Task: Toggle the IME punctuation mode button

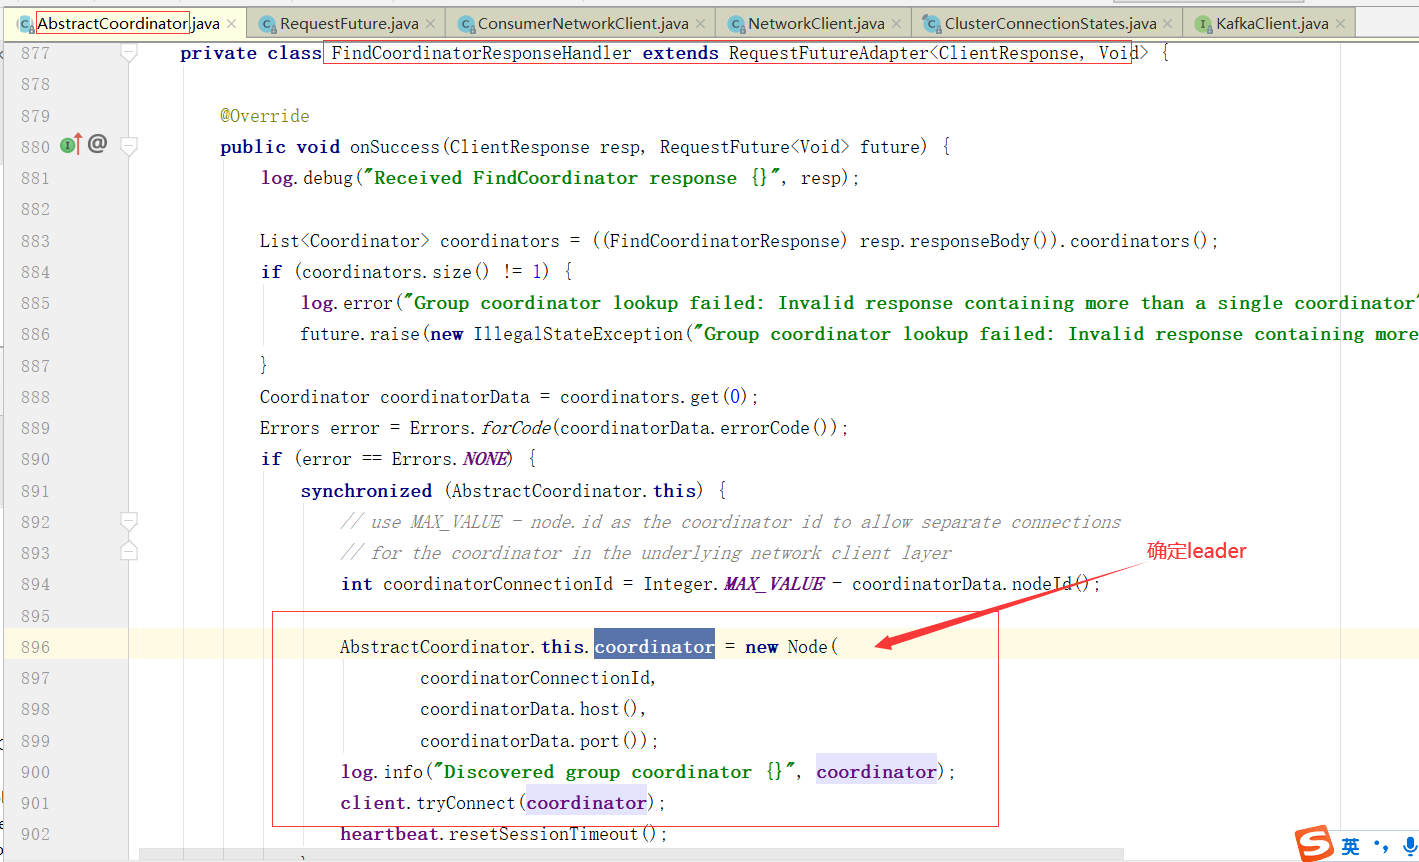Action: tap(1381, 847)
